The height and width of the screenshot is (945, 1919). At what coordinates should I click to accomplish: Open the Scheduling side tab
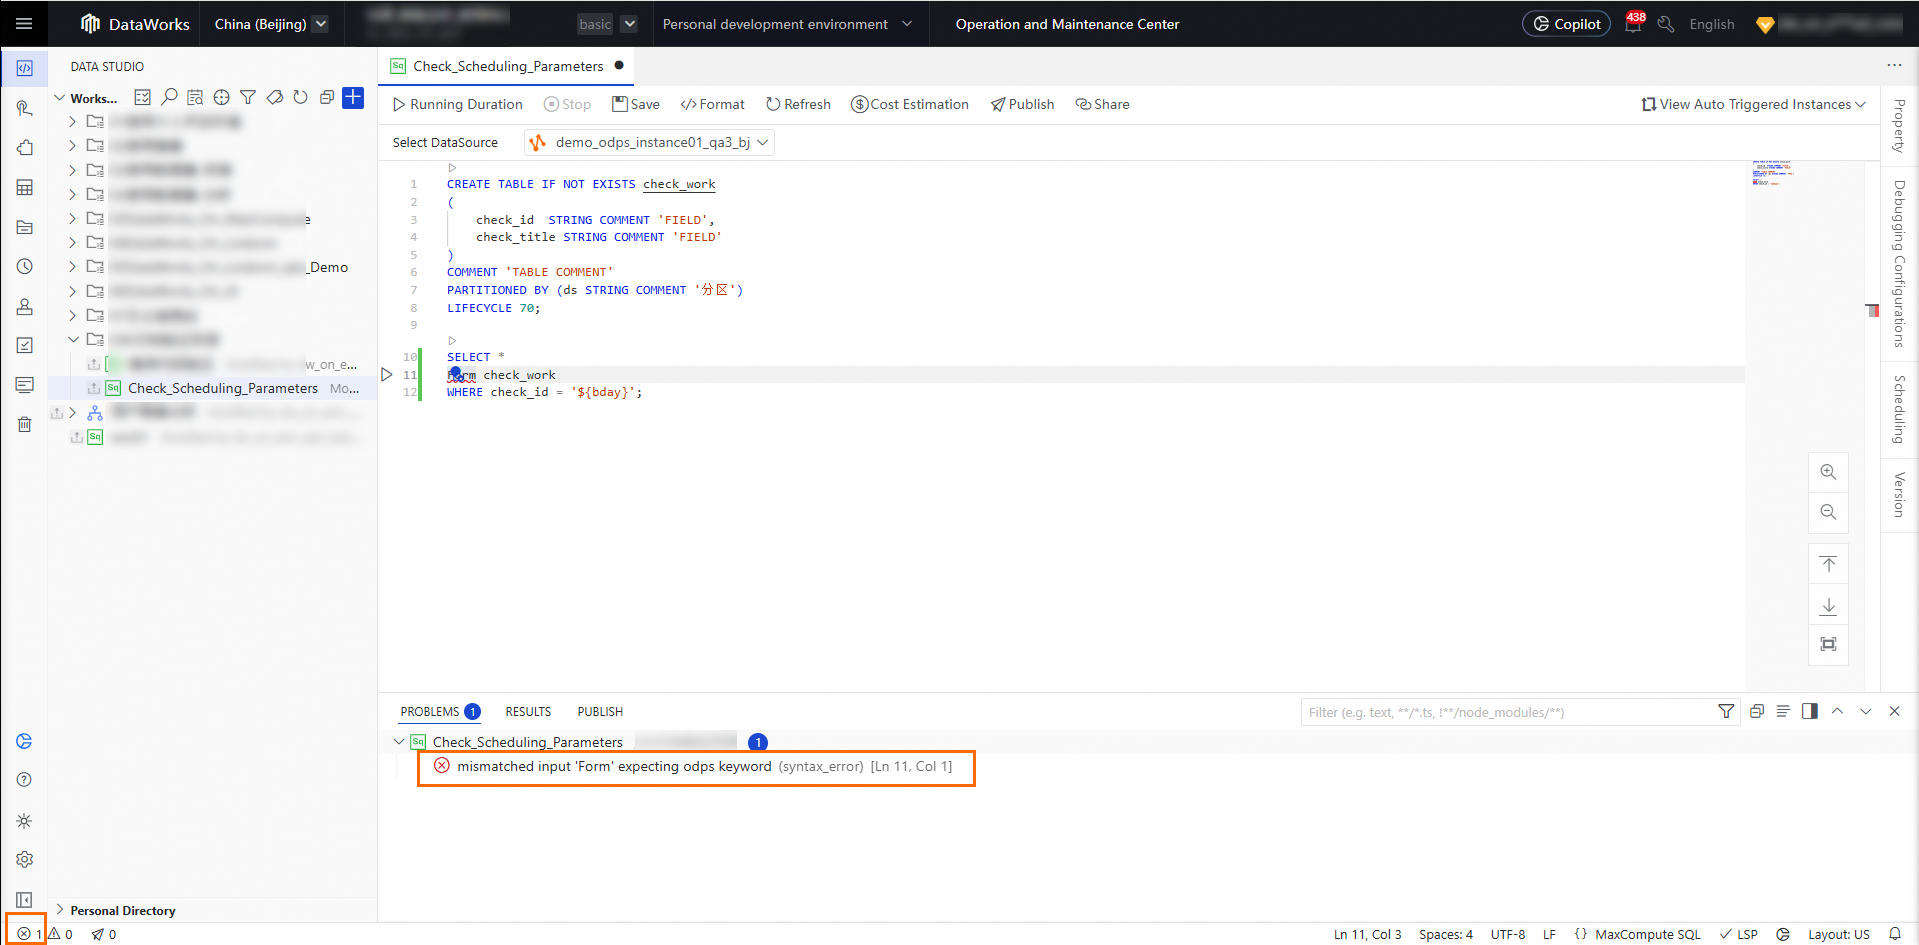(x=1899, y=409)
